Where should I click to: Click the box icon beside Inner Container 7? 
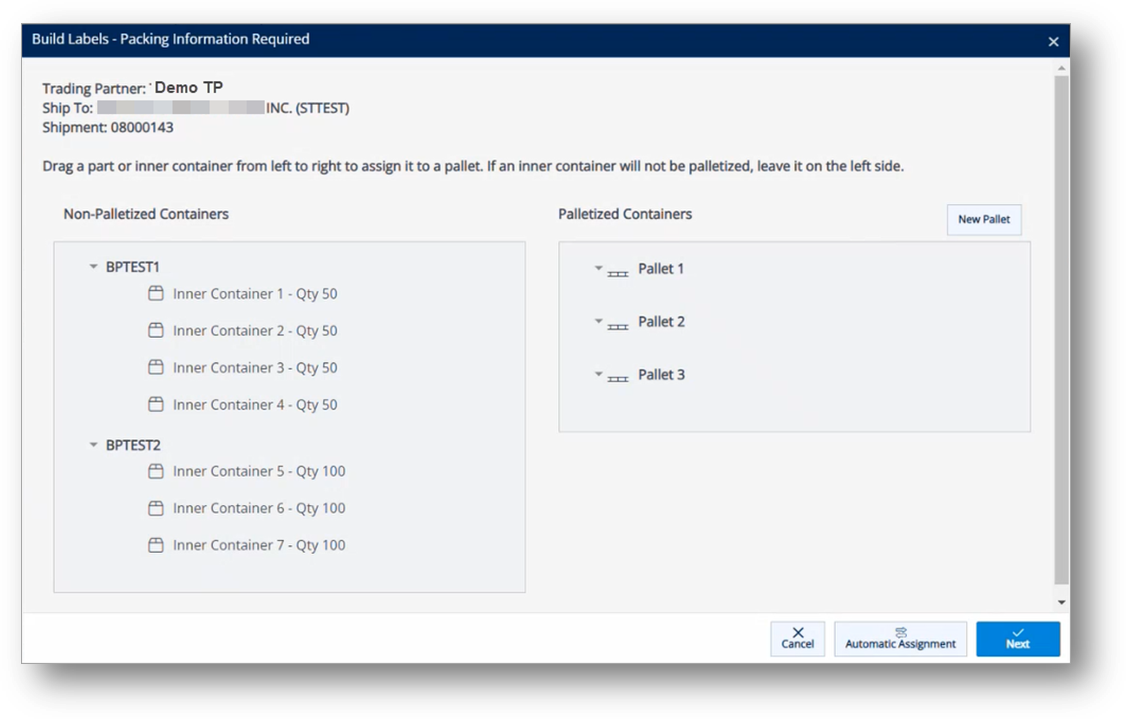pos(157,544)
